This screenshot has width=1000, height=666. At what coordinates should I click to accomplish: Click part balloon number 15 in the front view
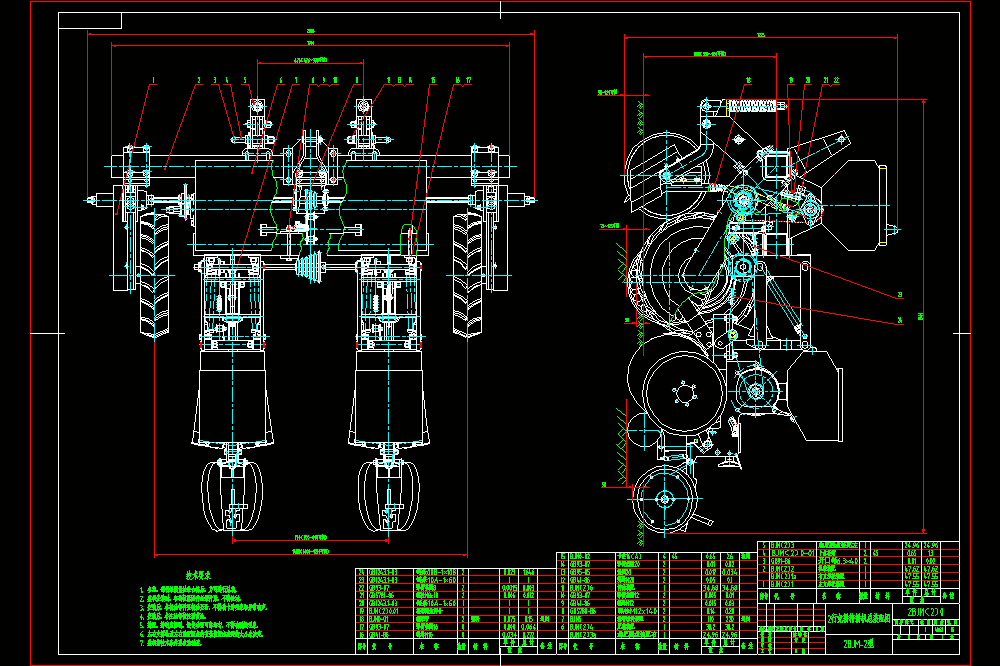[x=433, y=80]
